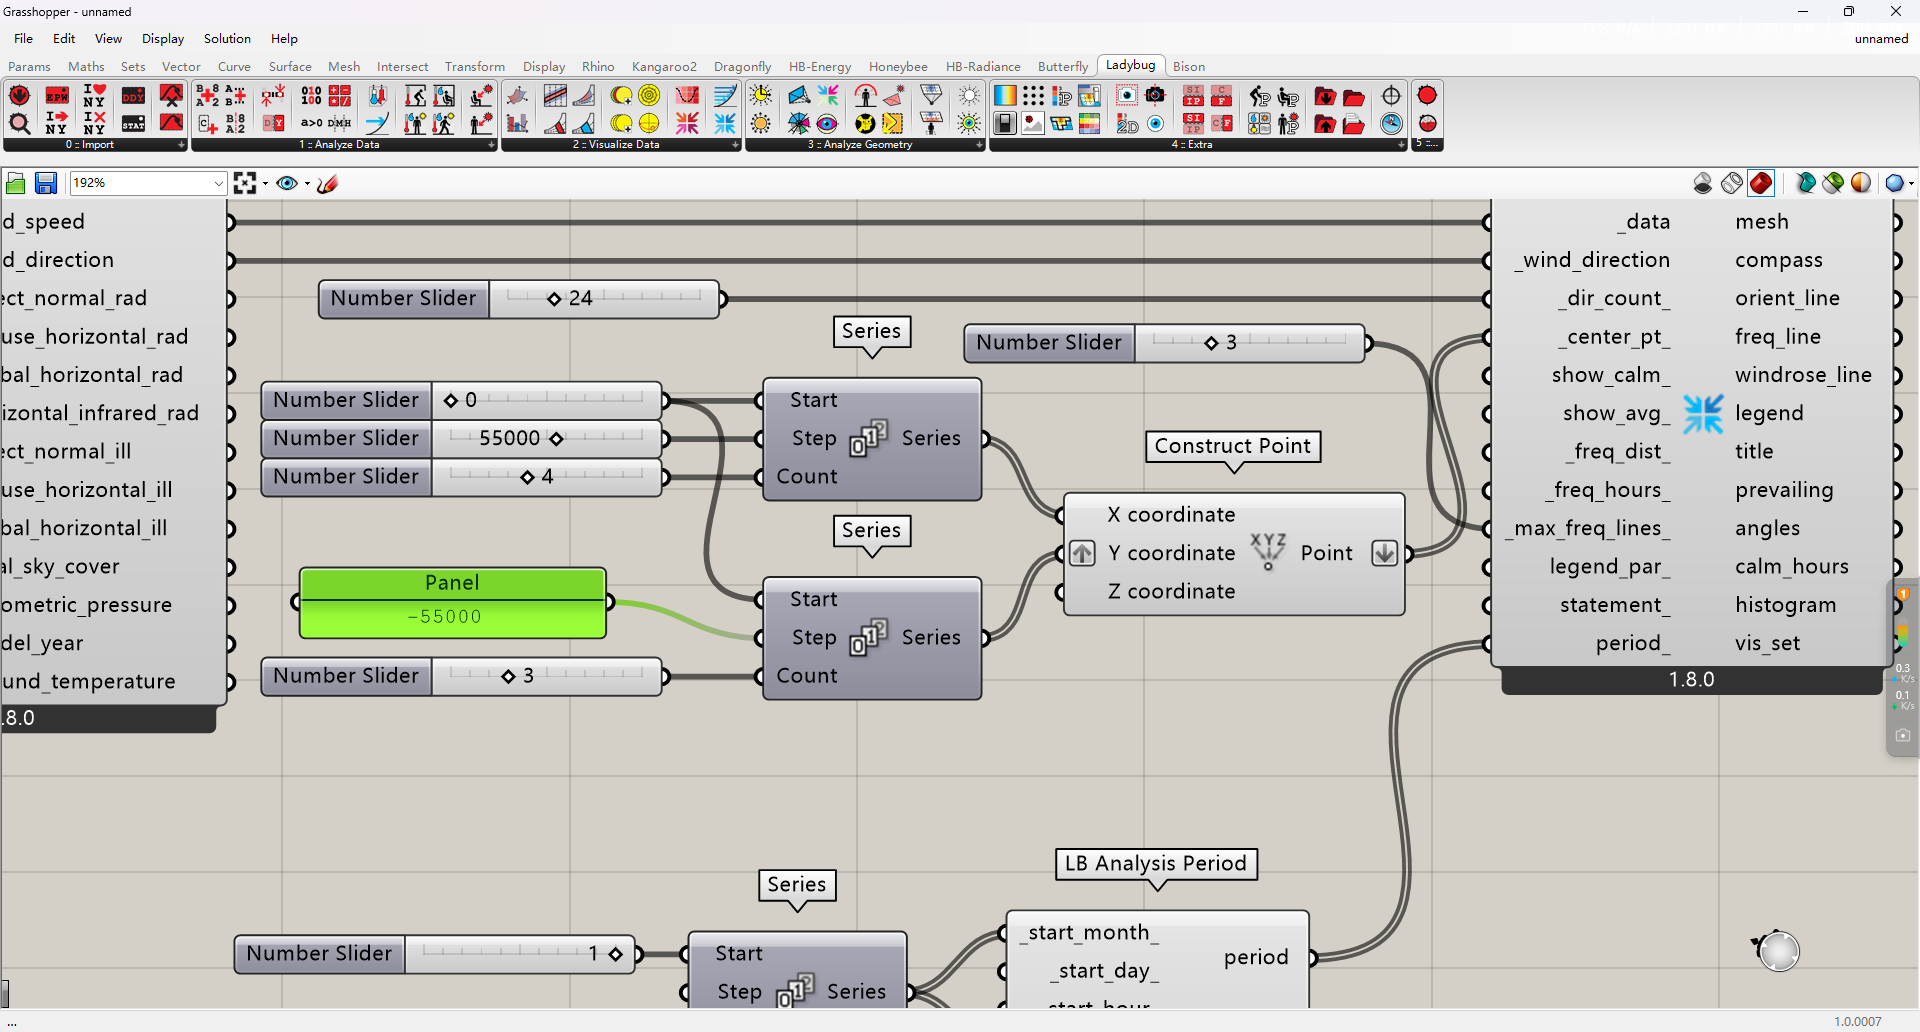Select the Import DDY component icon
This screenshot has height=1032, width=1920.
click(x=133, y=96)
